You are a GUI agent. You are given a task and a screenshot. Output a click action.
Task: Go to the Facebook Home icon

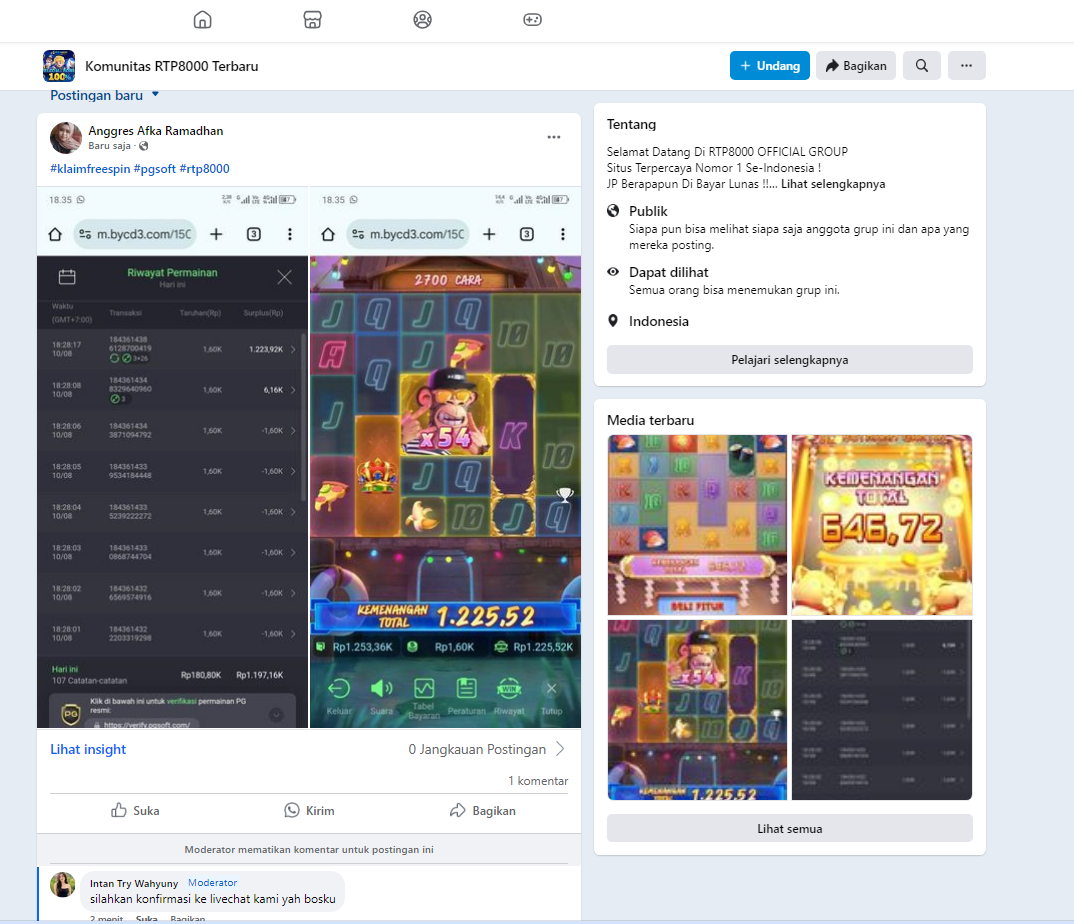203,19
